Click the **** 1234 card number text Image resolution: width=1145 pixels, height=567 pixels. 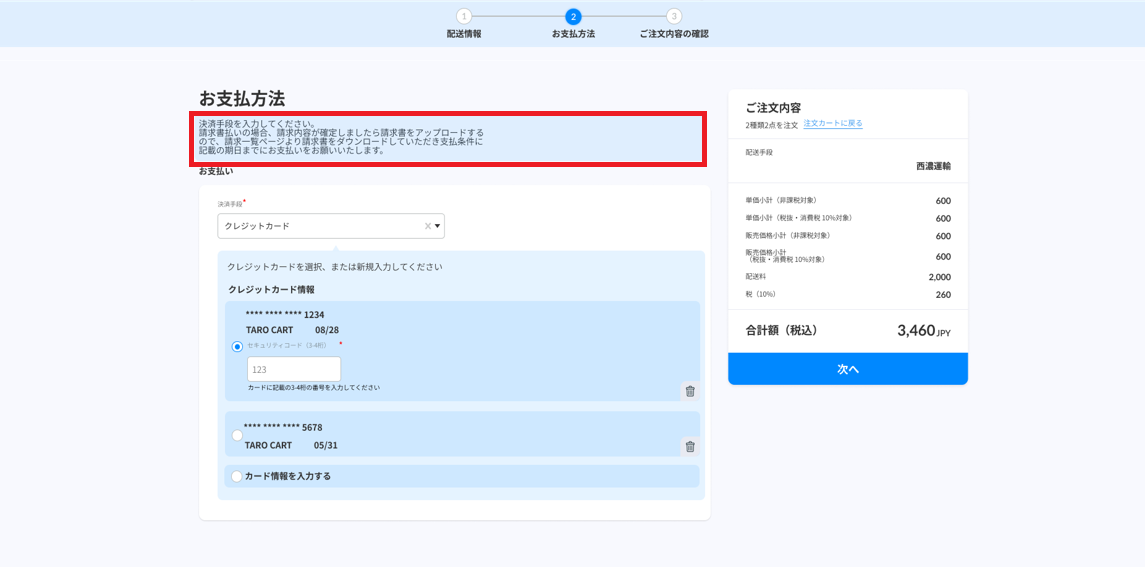pyautogui.click(x=285, y=314)
